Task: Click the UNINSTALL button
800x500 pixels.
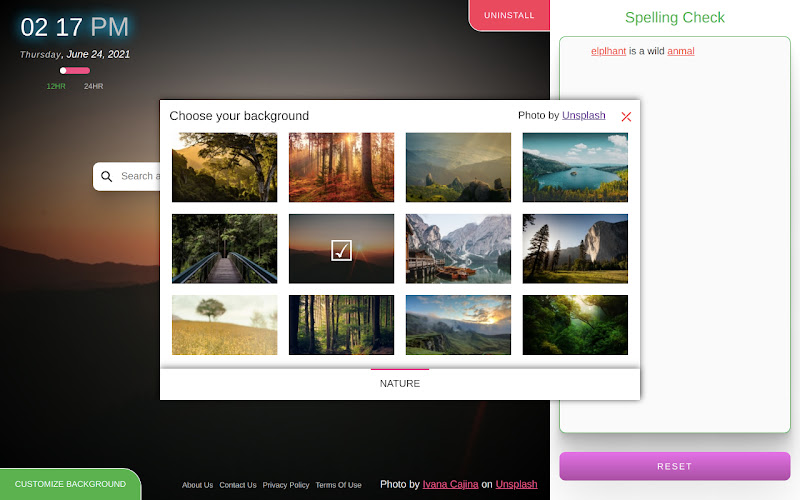Action: click(x=509, y=15)
